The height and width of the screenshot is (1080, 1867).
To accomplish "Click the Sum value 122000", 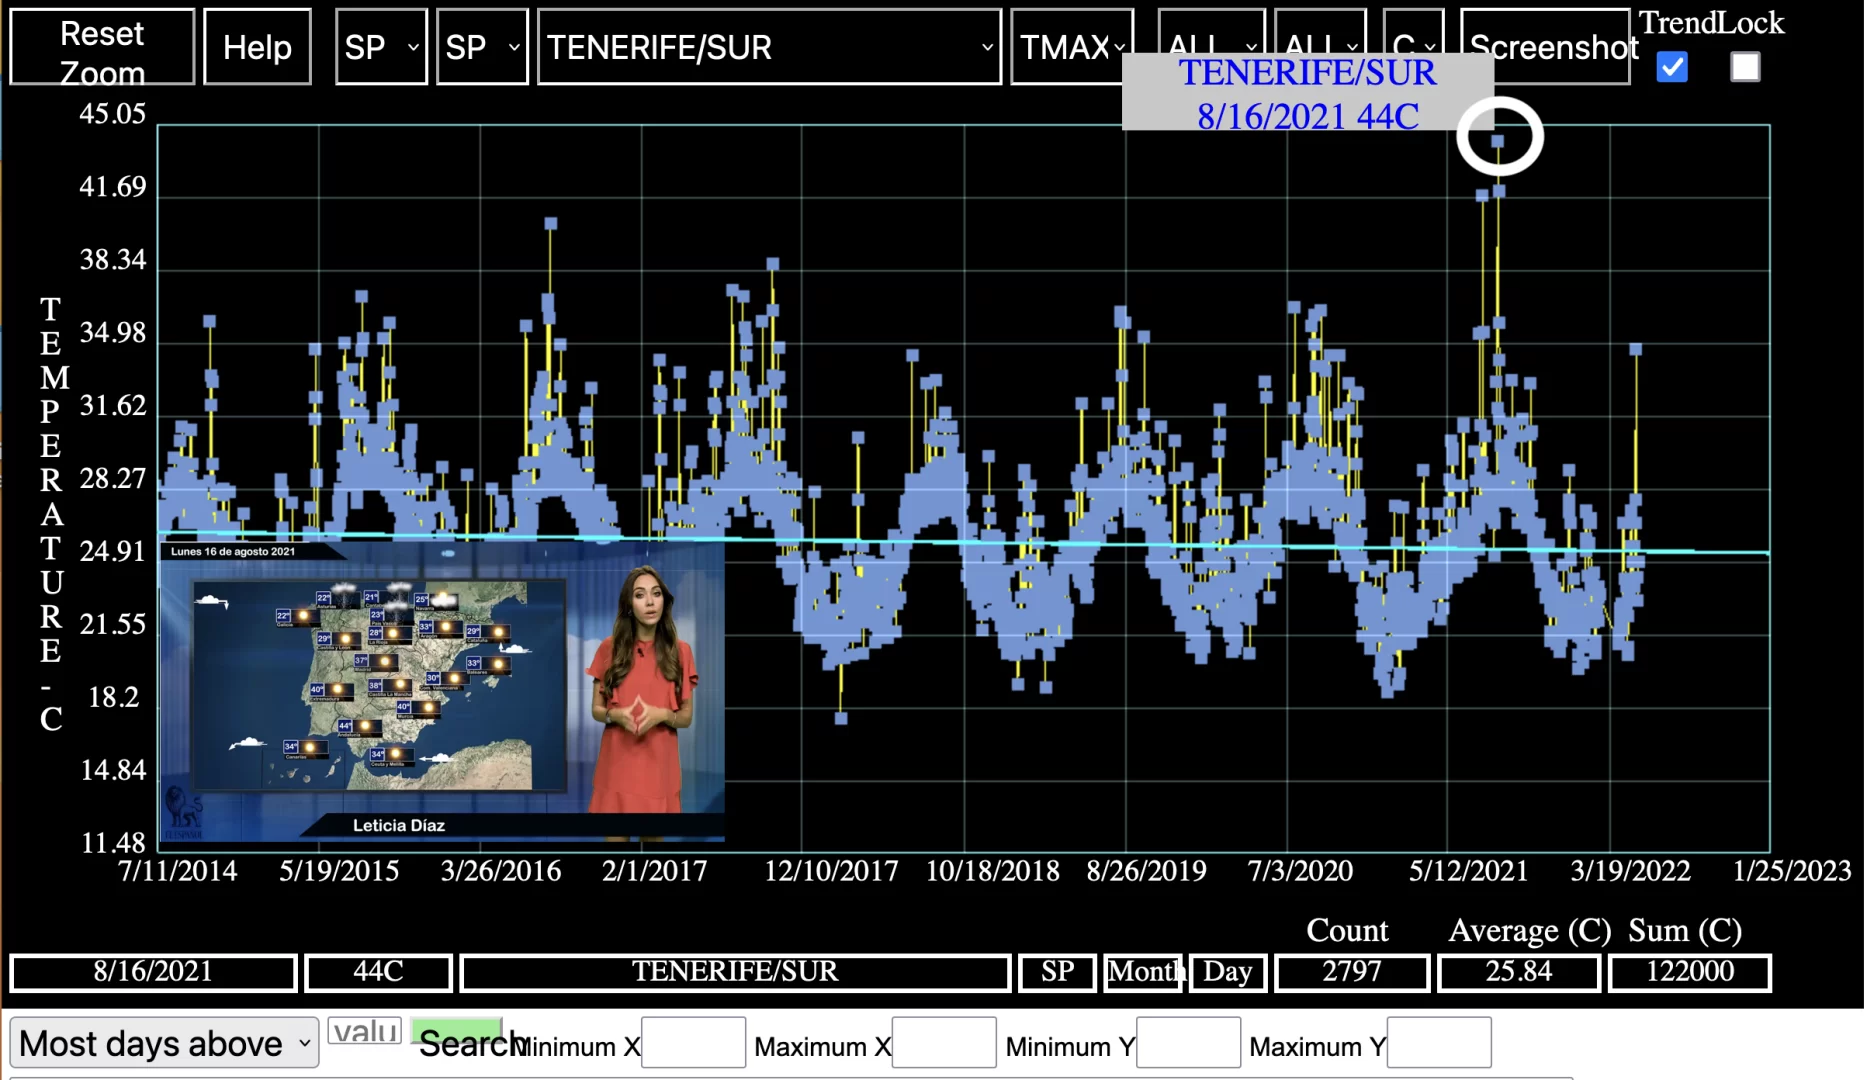I will (x=1690, y=972).
